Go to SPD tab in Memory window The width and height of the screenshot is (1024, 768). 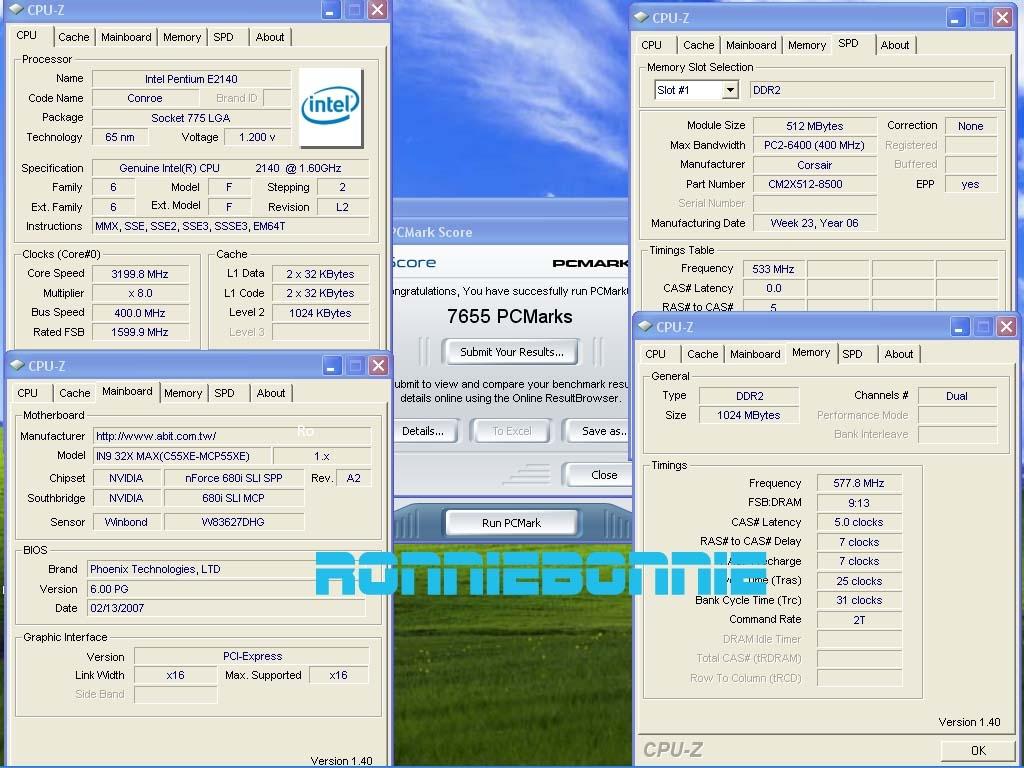(x=852, y=354)
